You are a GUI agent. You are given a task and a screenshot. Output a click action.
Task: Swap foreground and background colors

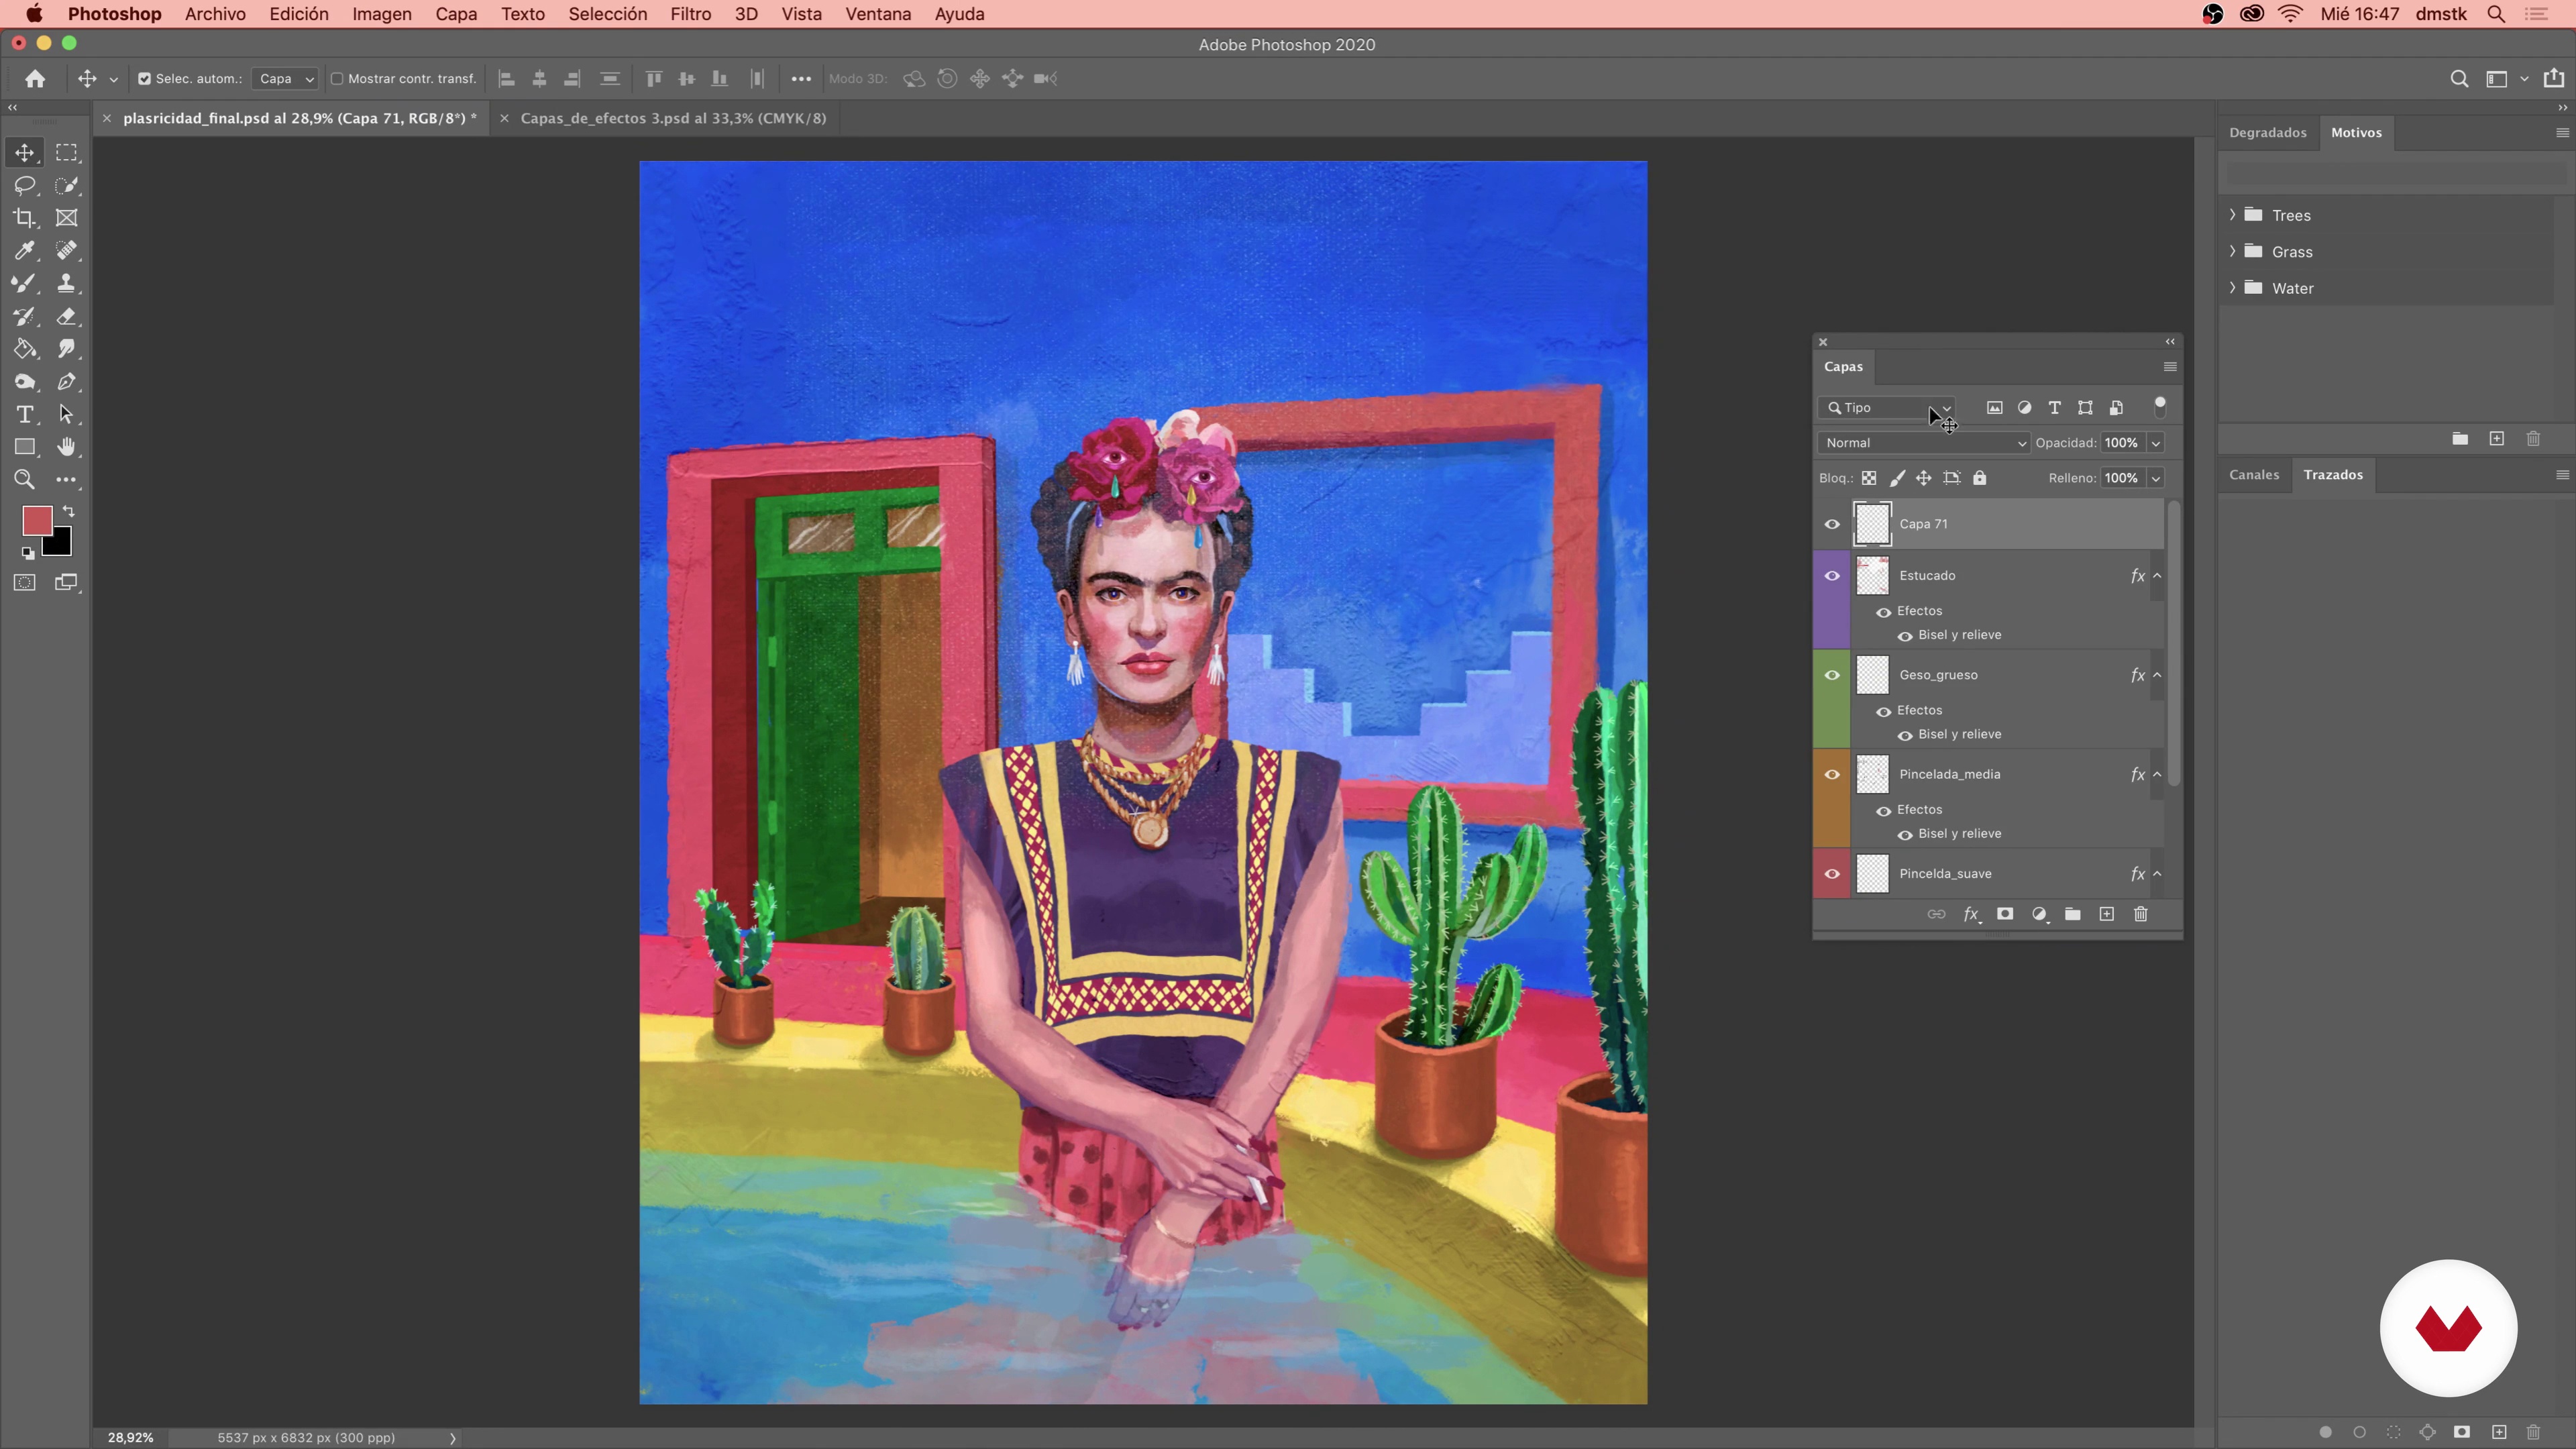click(x=69, y=511)
